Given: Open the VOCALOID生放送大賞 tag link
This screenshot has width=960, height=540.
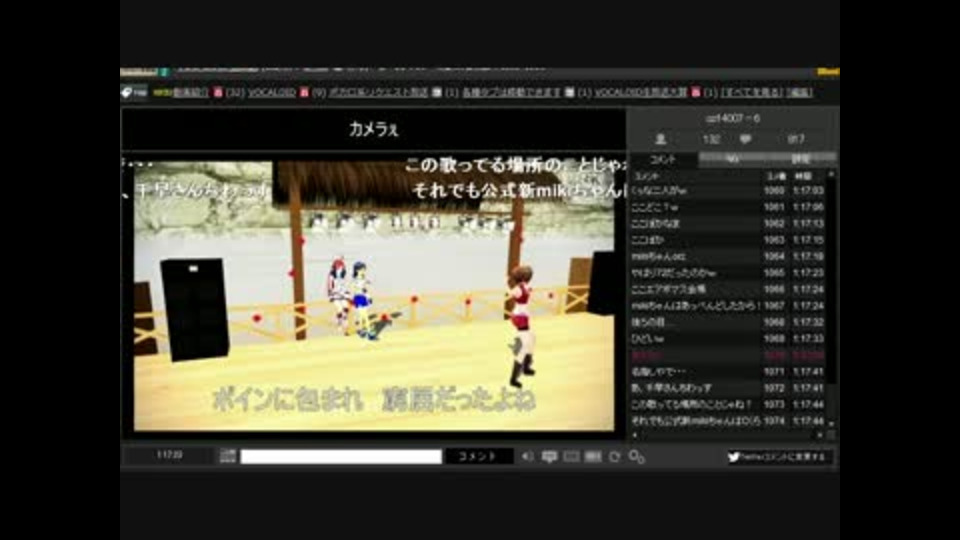Looking at the screenshot, I should (640, 92).
